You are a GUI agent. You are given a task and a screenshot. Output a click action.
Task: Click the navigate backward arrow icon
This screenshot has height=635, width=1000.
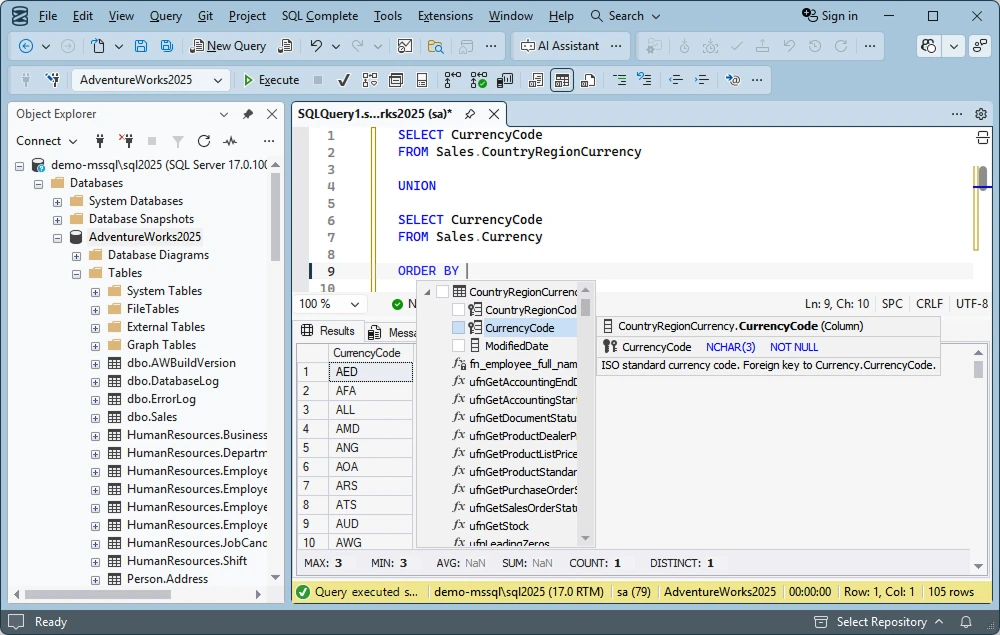click(x=26, y=46)
